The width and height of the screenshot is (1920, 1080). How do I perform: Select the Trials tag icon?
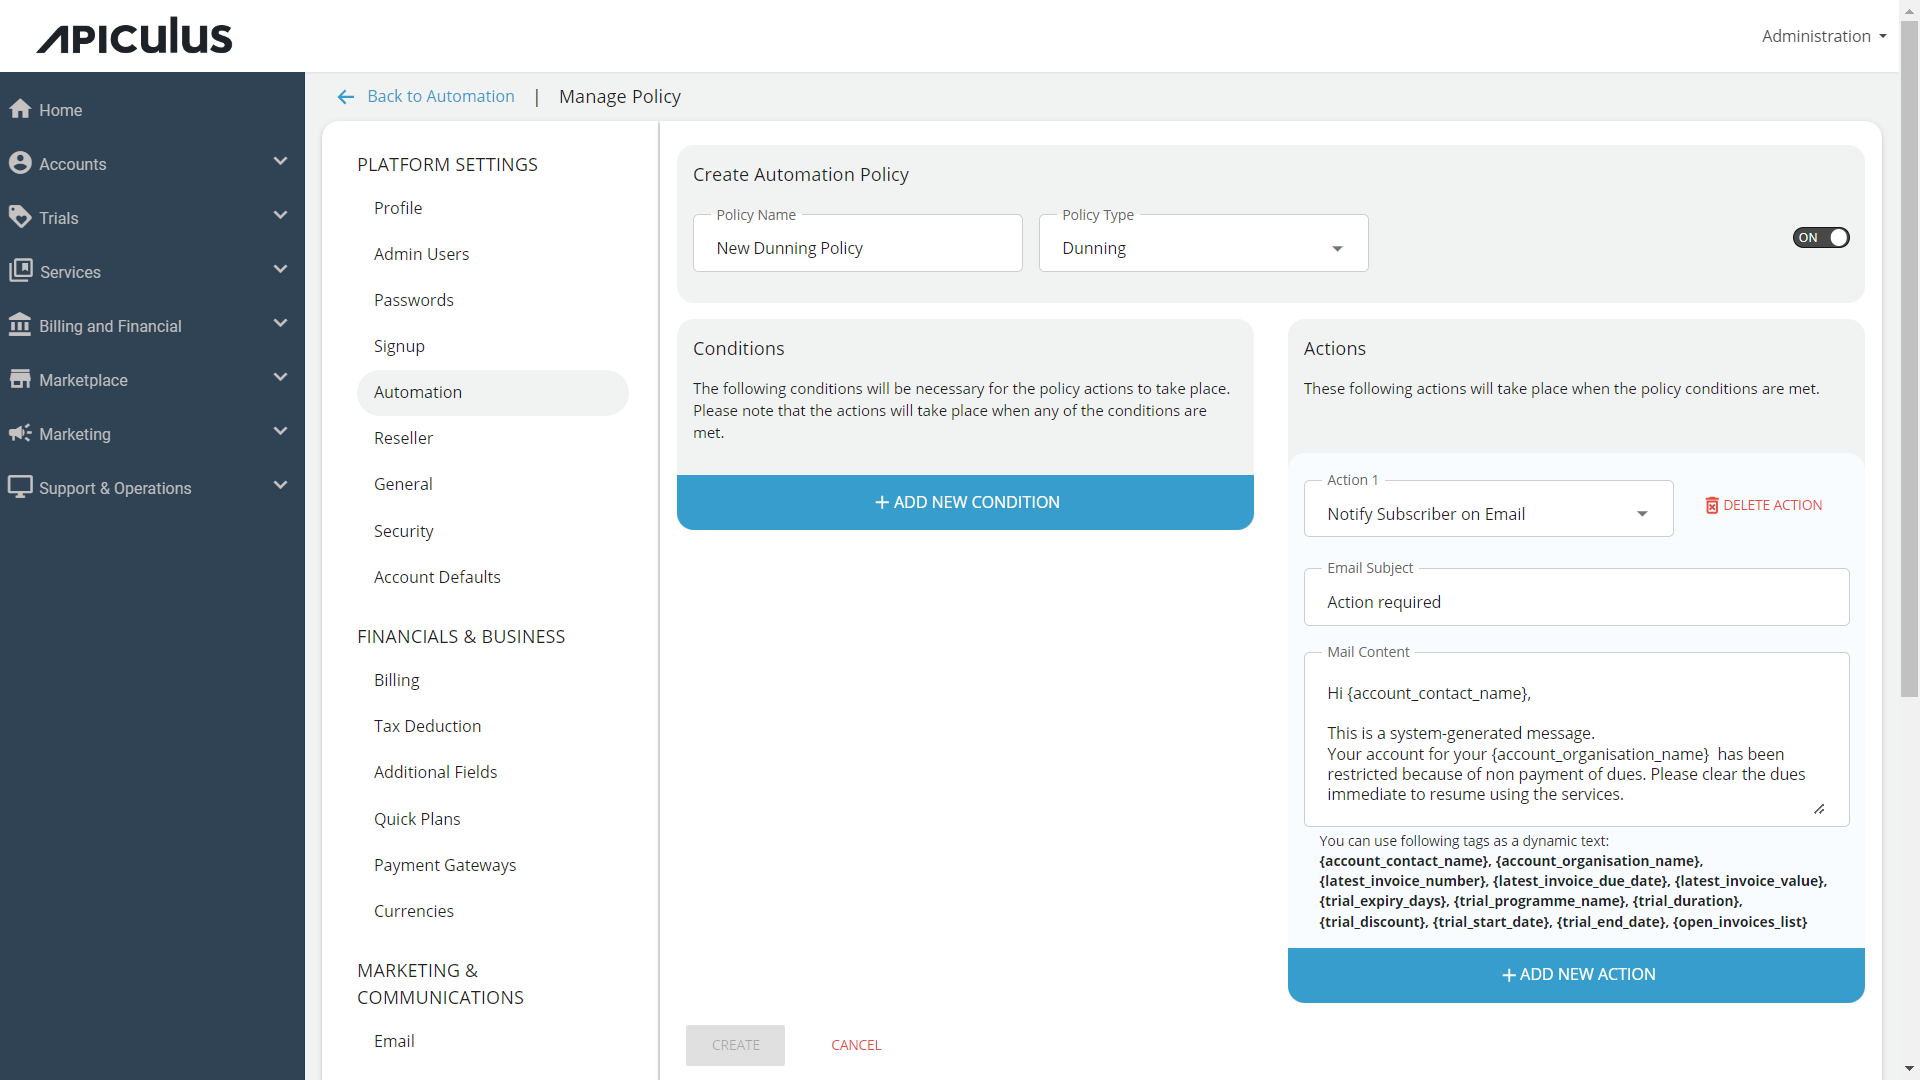pos(20,217)
